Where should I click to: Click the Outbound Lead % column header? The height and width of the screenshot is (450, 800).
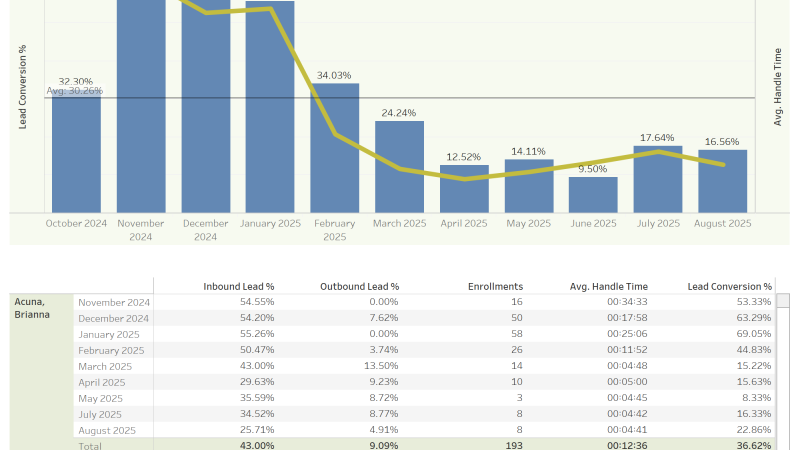click(359, 286)
